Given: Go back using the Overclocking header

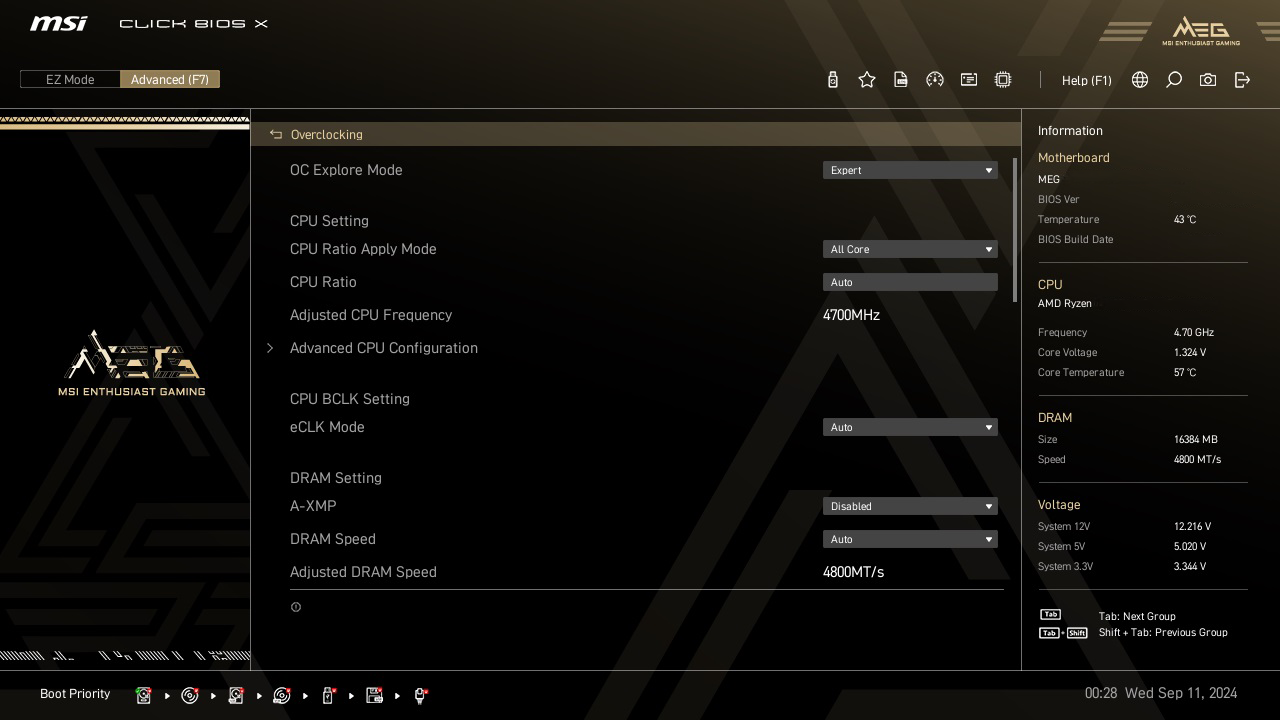Looking at the screenshot, I should point(326,135).
